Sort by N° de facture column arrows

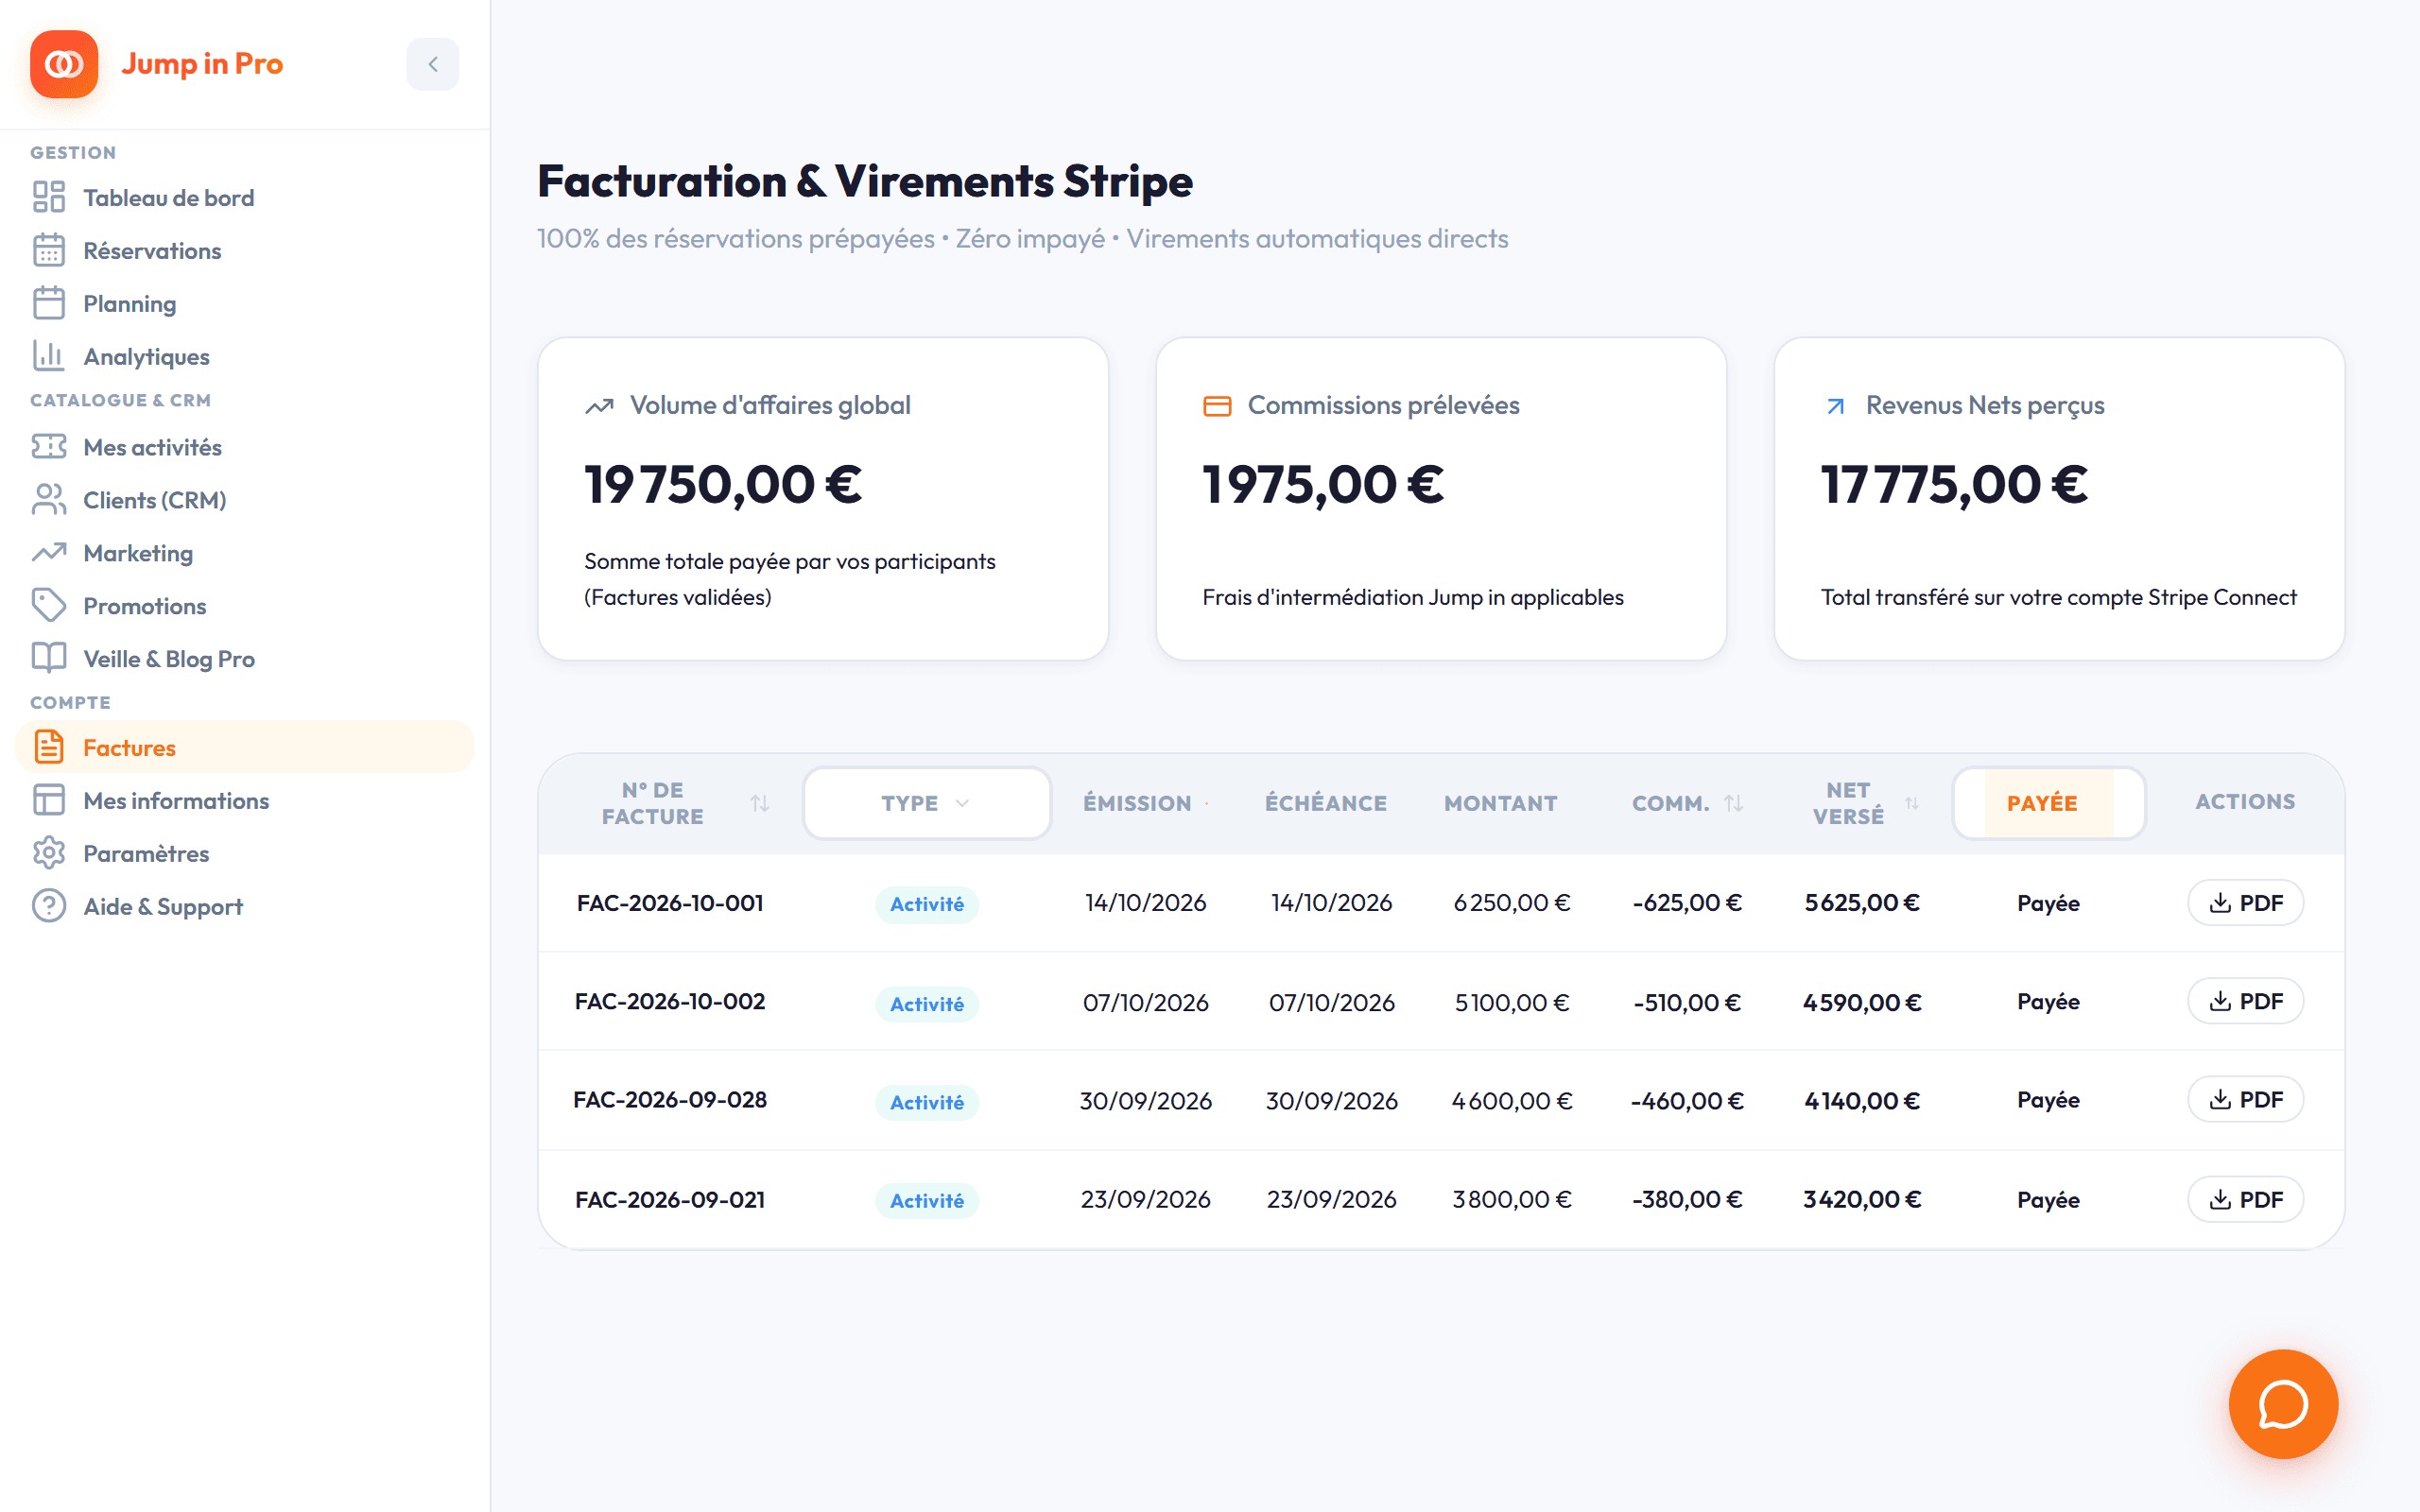click(x=760, y=803)
